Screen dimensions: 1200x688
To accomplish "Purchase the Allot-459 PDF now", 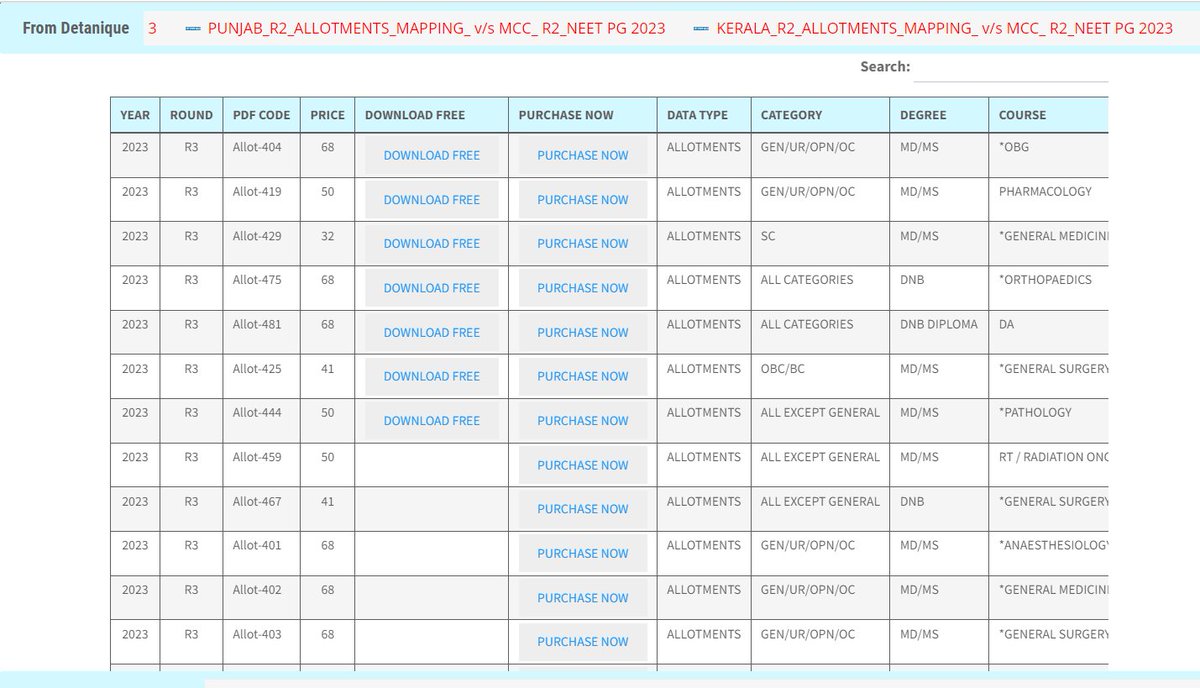I will [583, 465].
